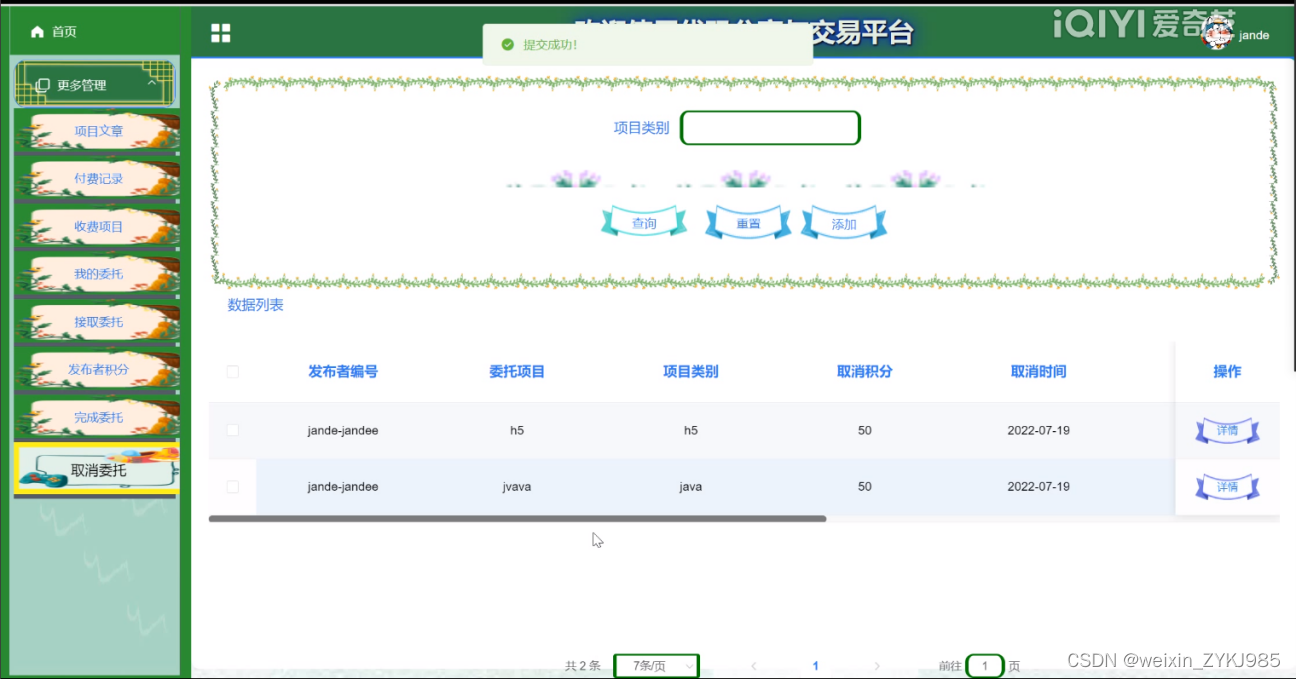Collapse the 更多管理 menu chevron
The width and height of the screenshot is (1296, 679).
pos(152,84)
